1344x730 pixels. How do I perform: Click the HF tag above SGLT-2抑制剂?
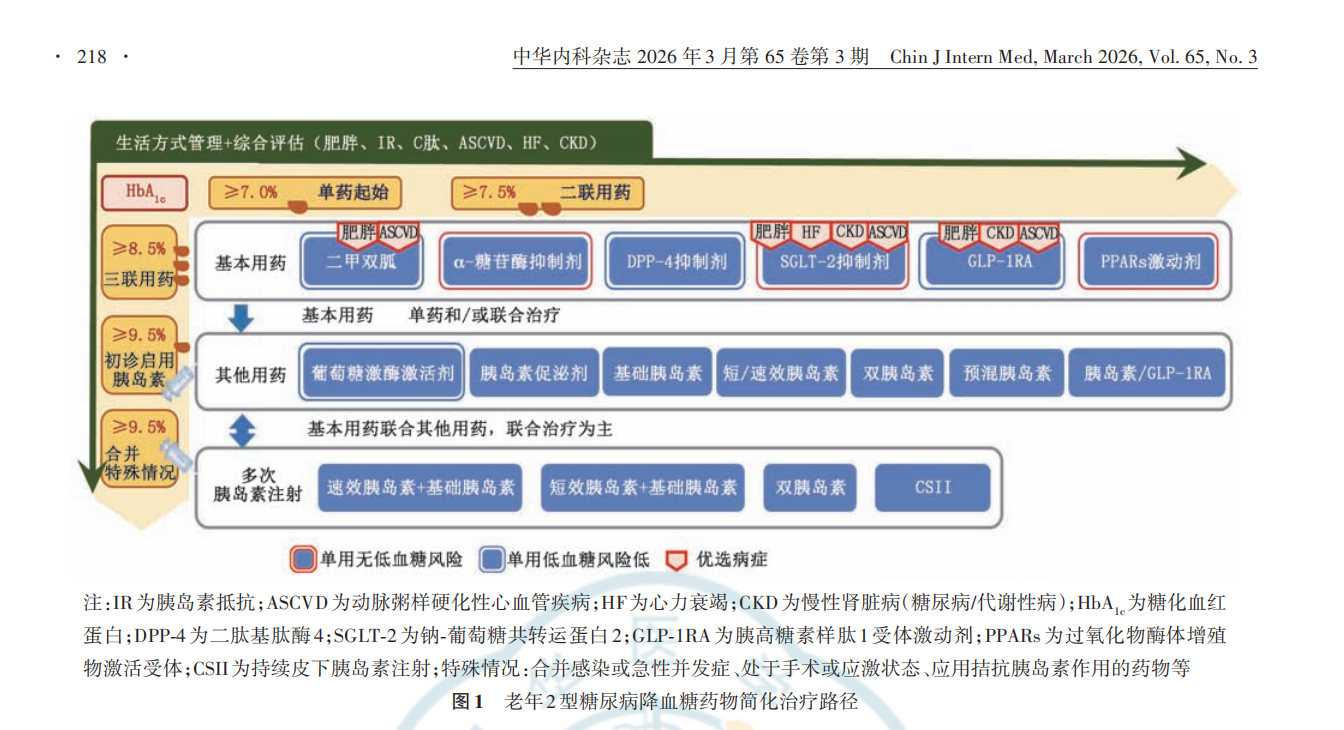click(x=811, y=233)
